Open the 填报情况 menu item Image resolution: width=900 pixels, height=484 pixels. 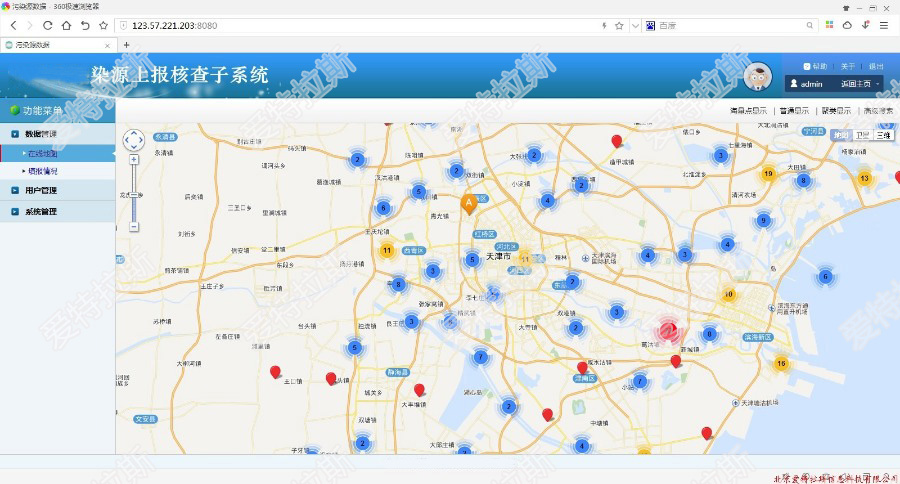click(x=43, y=172)
